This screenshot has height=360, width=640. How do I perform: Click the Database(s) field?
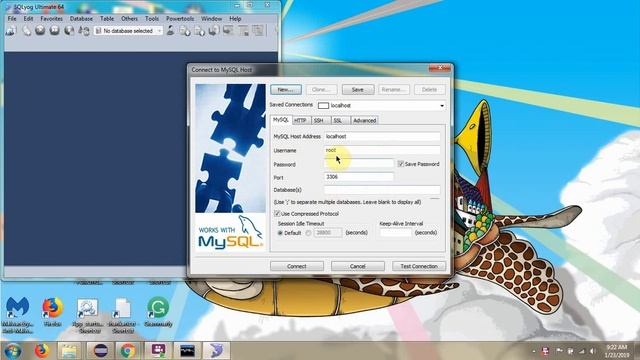pos(382,190)
